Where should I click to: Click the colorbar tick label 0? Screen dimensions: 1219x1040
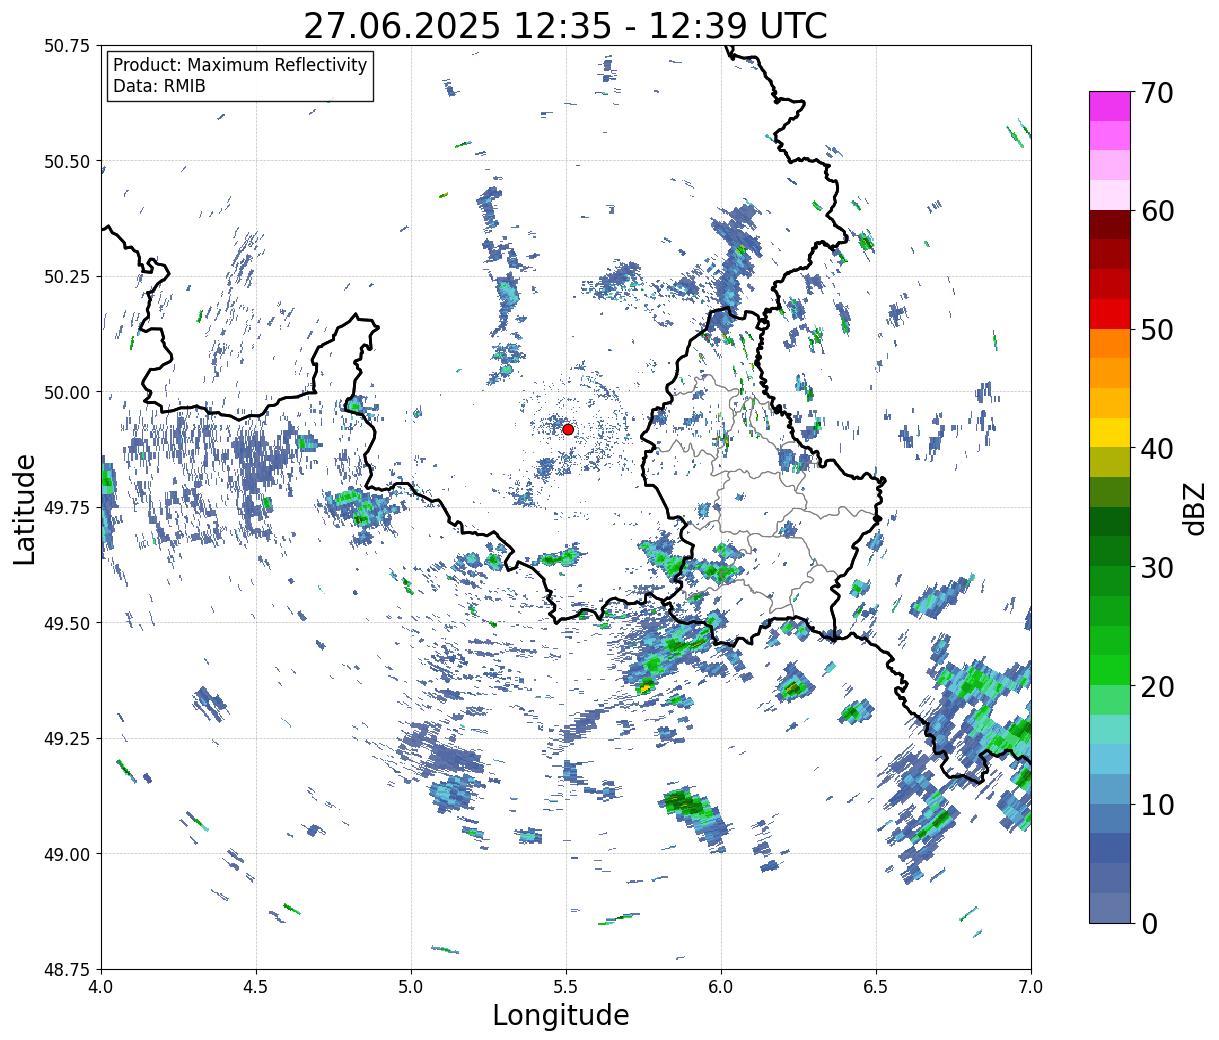pyautogui.click(x=1149, y=923)
